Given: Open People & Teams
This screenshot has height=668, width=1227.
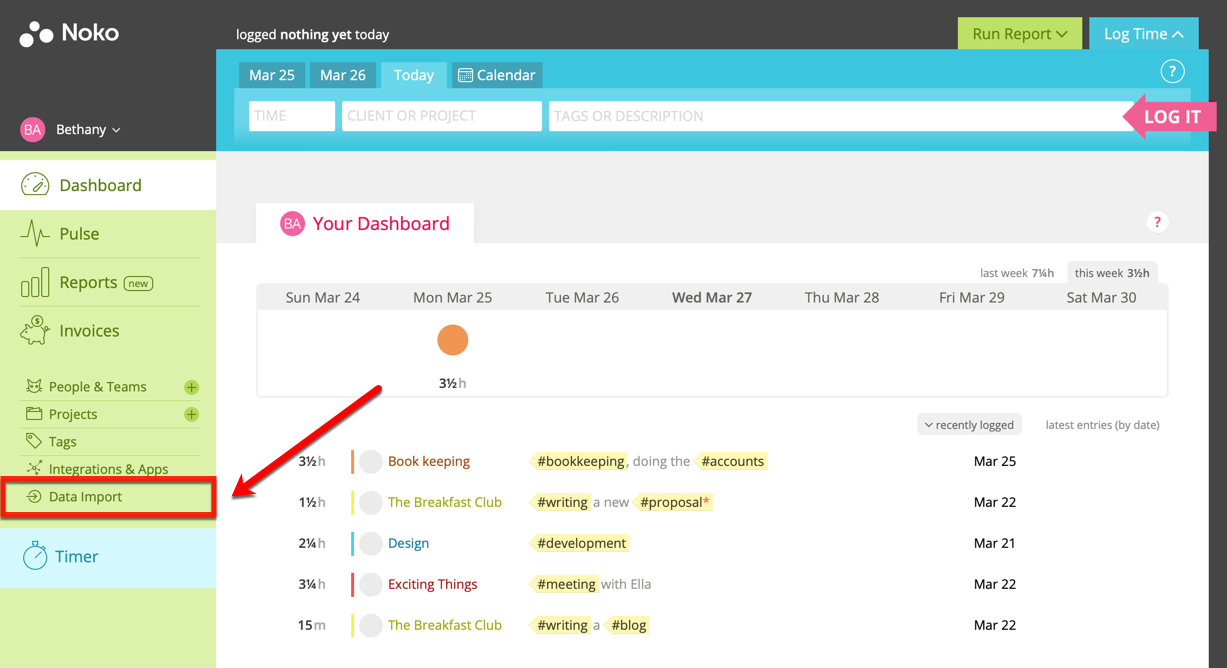Looking at the screenshot, I should tap(97, 387).
